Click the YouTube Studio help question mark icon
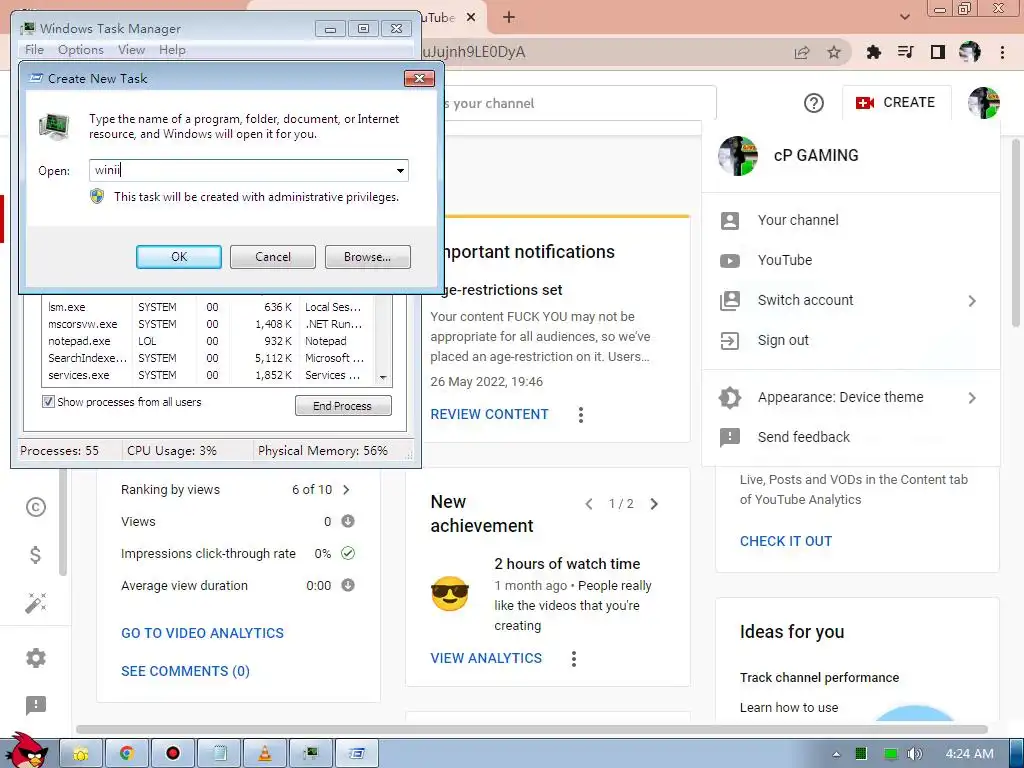The width and height of the screenshot is (1024, 768). [x=814, y=103]
